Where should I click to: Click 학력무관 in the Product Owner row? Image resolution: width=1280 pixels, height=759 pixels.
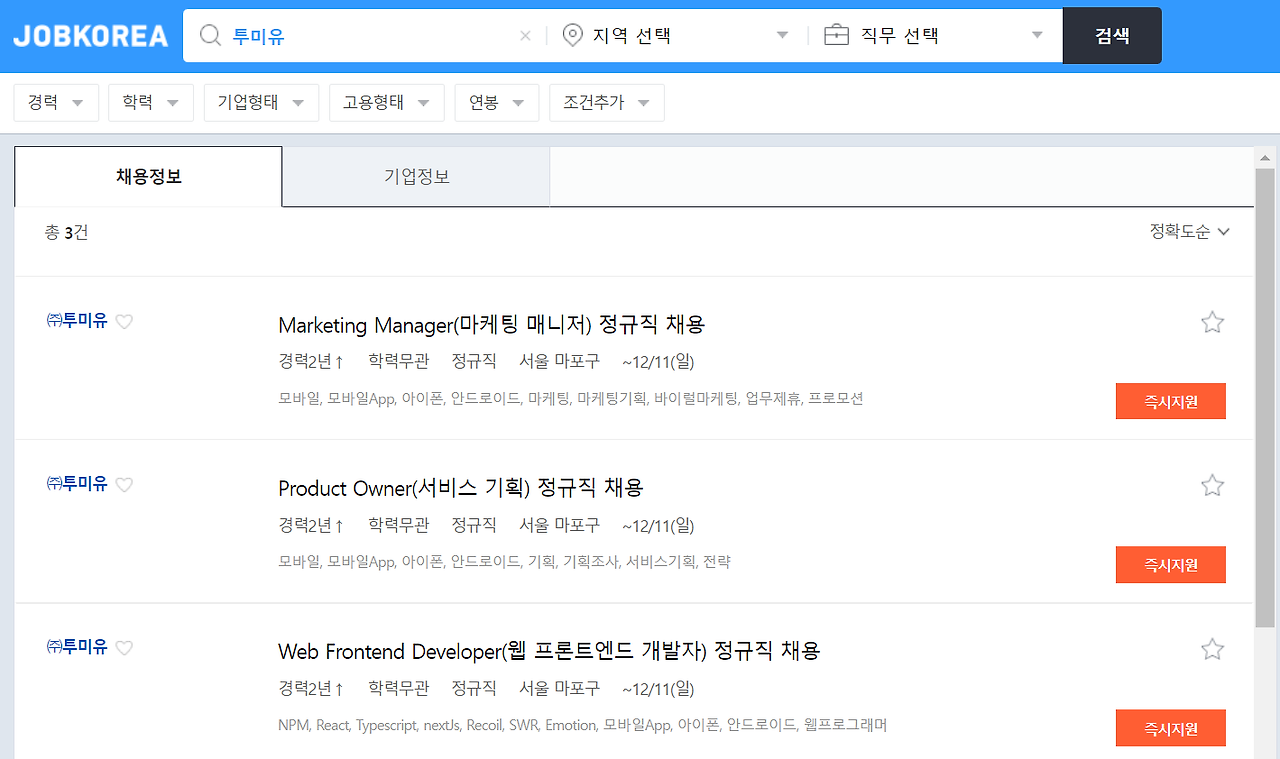click(x=398, y=525)
